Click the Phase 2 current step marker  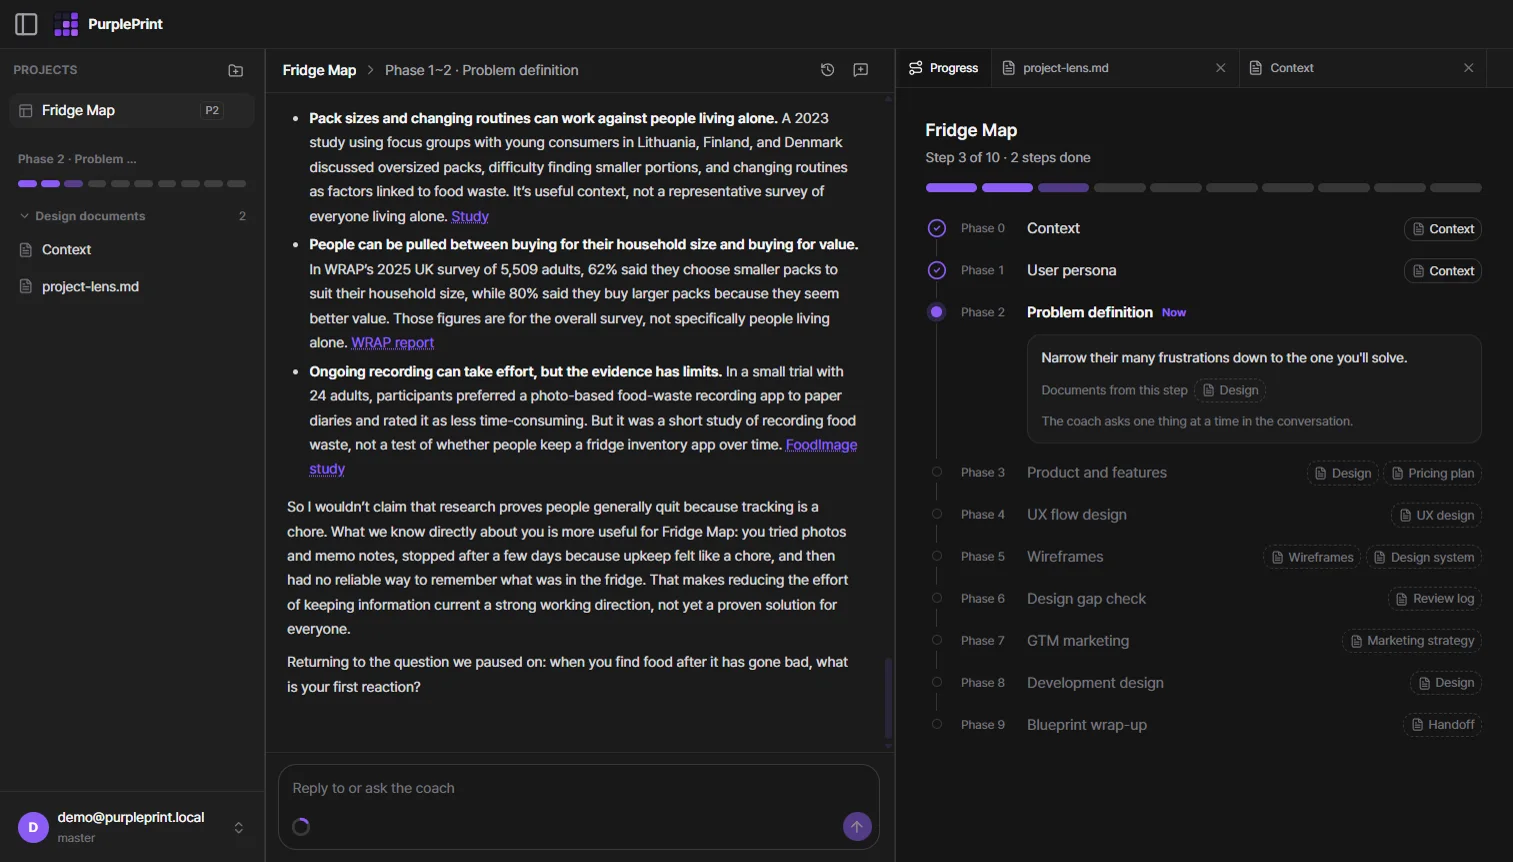tap(937, 312)
